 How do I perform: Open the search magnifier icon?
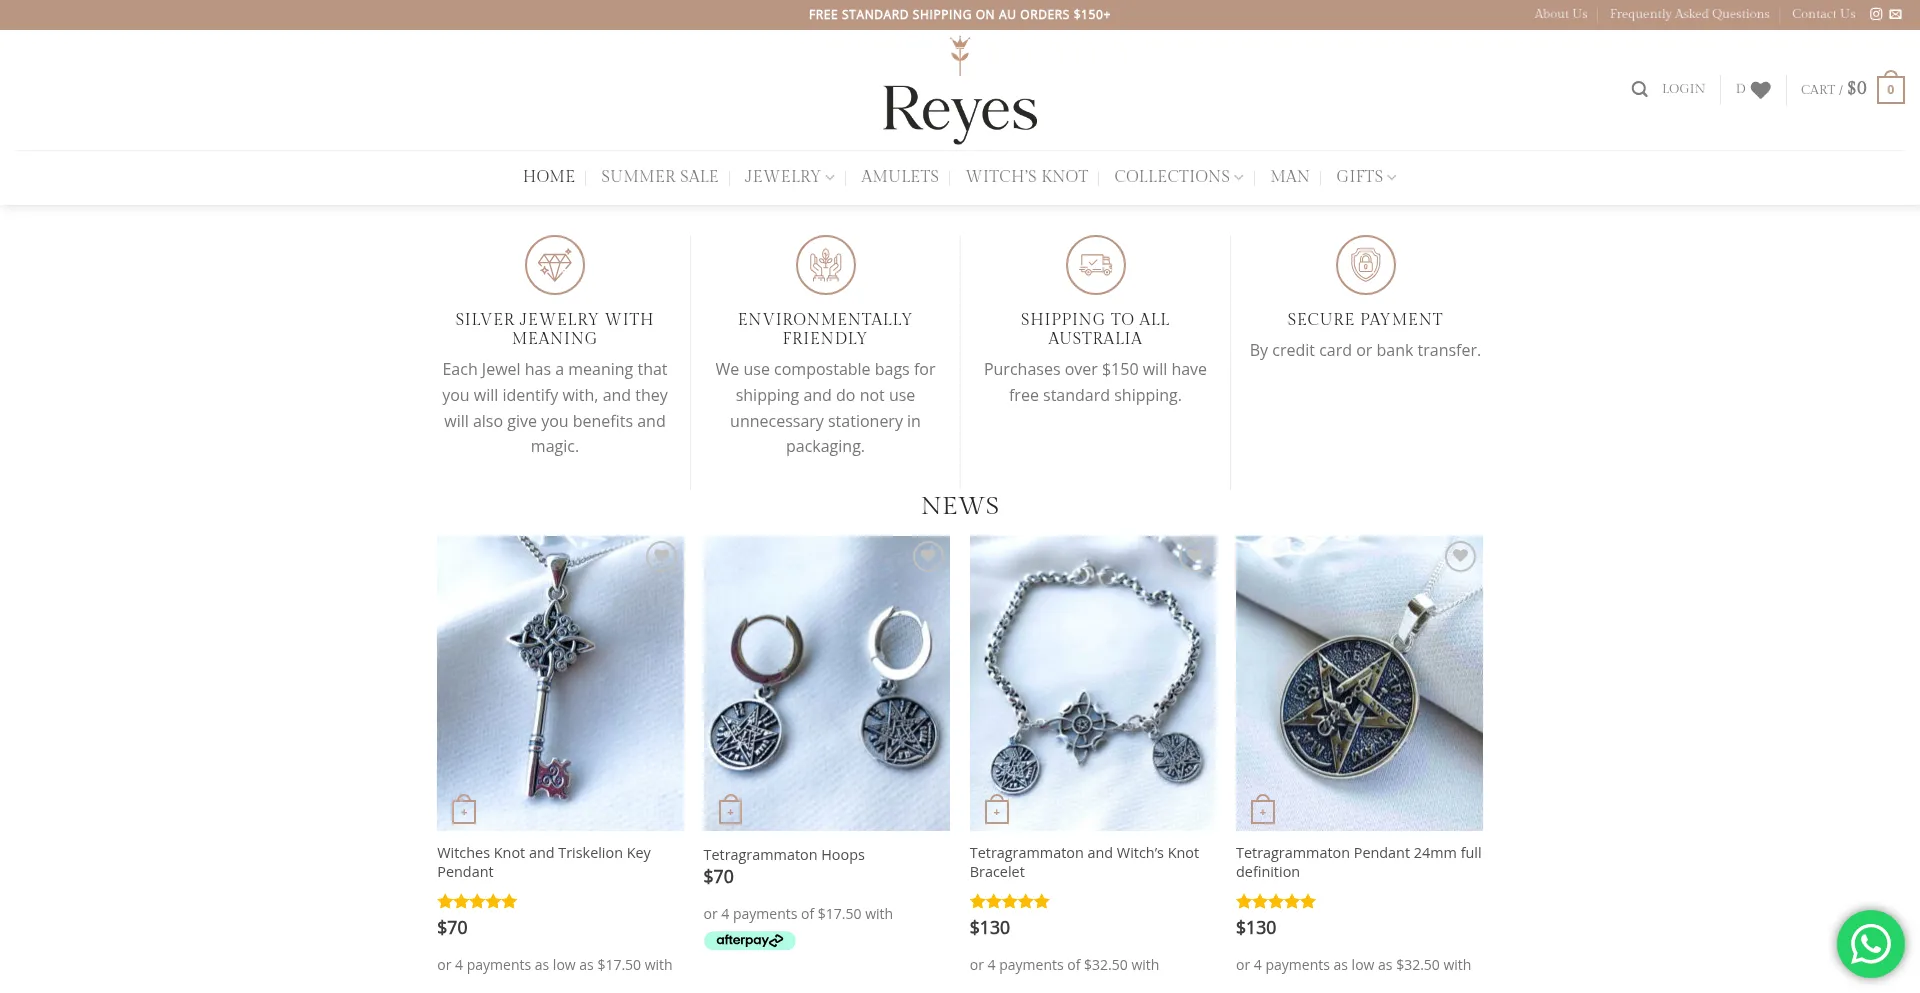click(1639, 89)
